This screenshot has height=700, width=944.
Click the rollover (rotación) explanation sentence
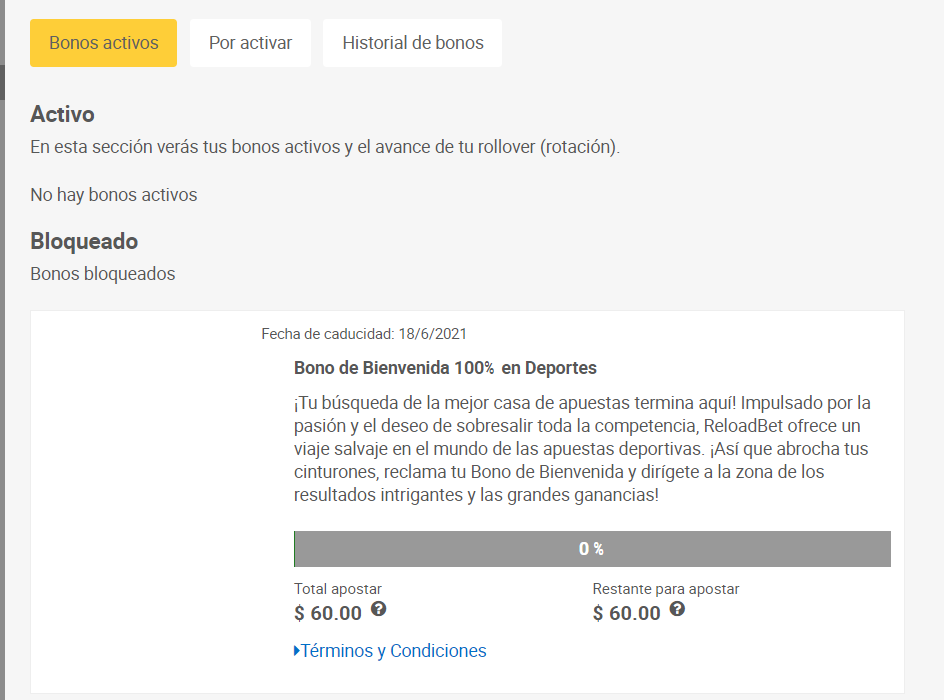(325, 147)
